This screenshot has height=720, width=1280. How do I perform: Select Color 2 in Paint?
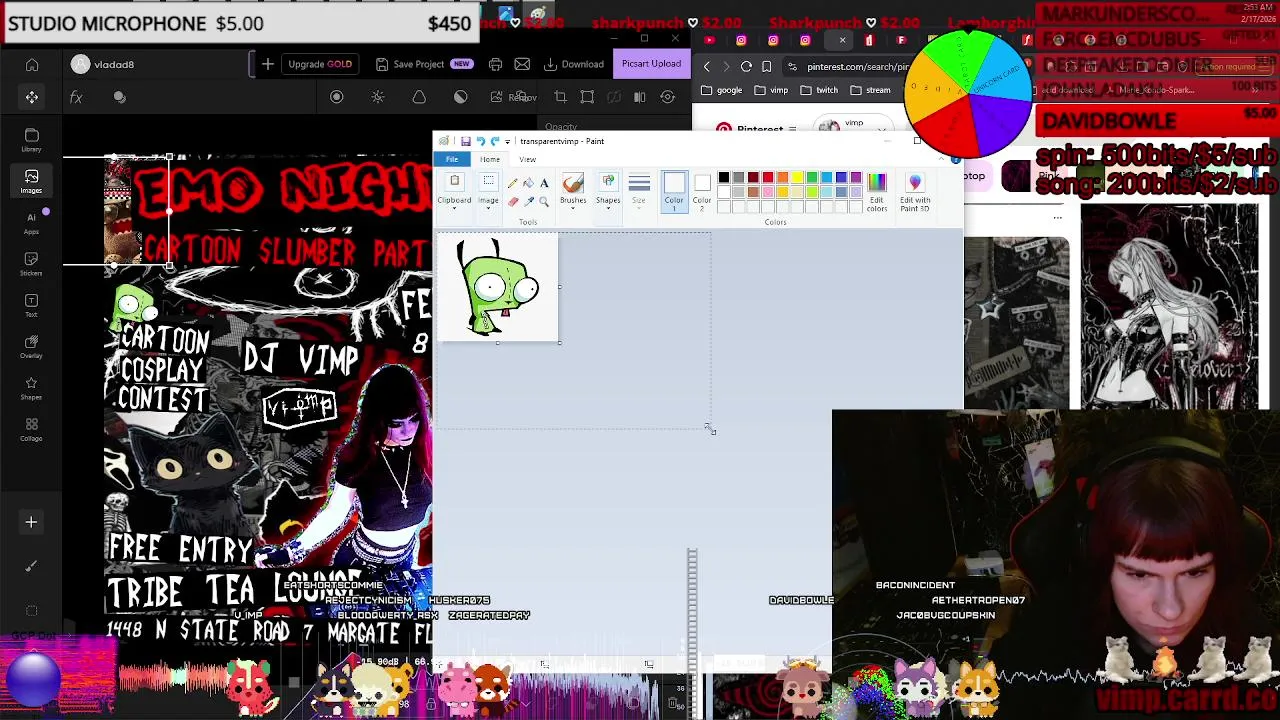click(702, 191)
